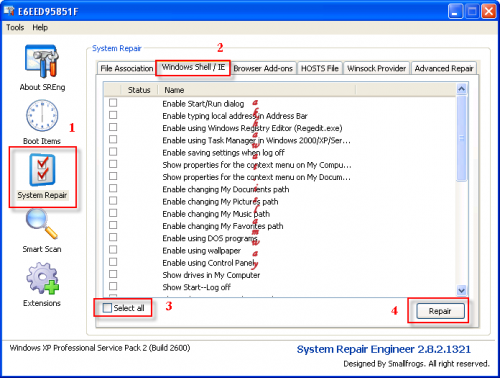Check Enable typing local address in Address Bar
This screenshot has height=378, width=500.
coord(113,115)
